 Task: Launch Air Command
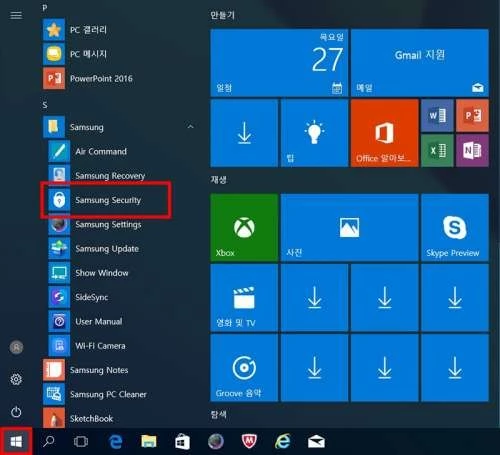[x=123, y=151]
